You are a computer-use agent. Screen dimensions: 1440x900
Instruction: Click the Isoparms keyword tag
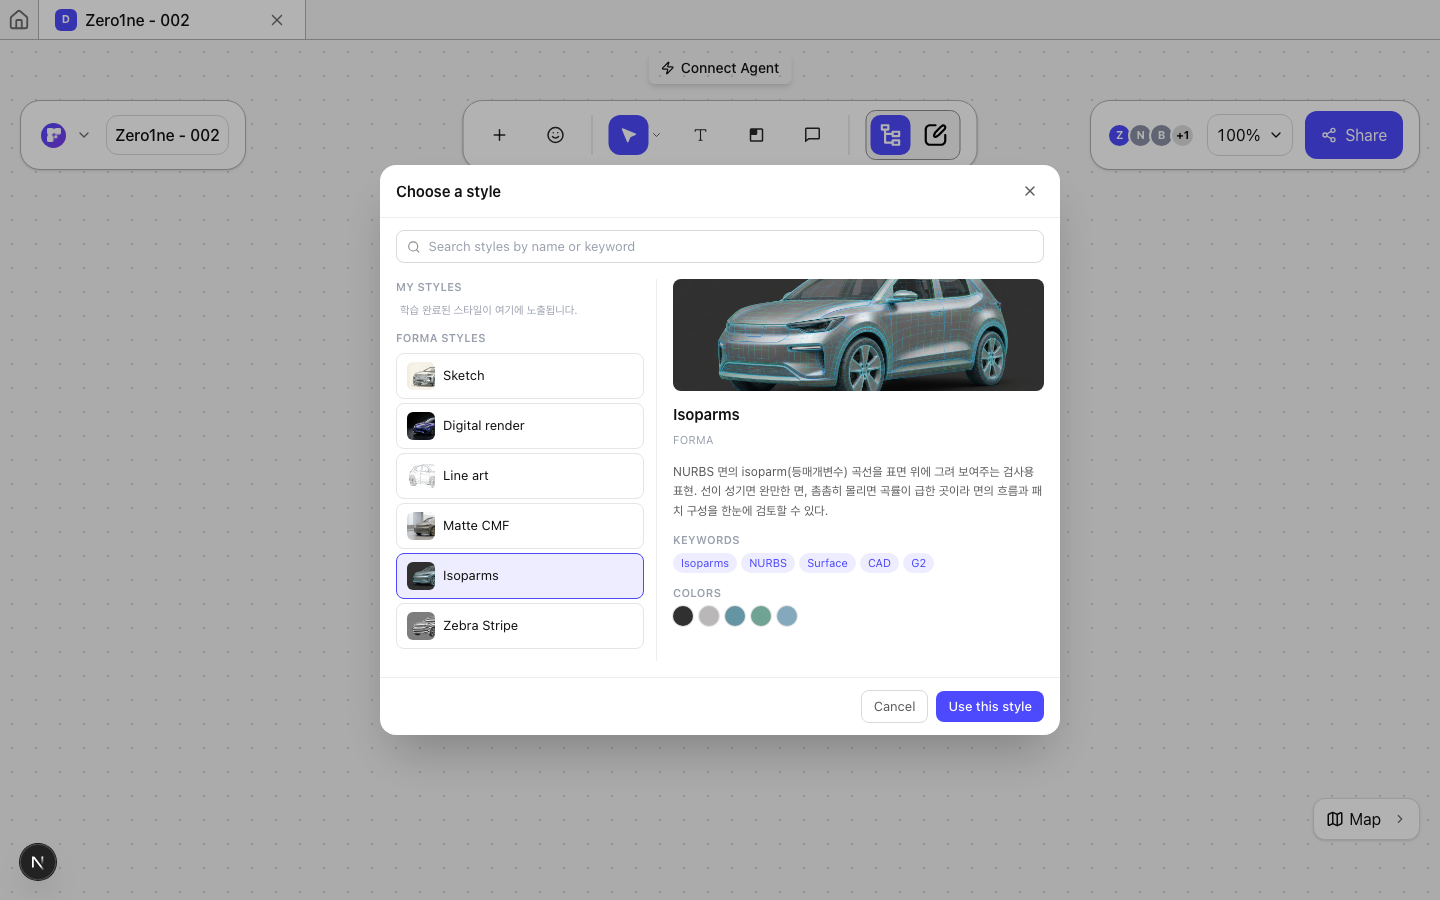pyautogui.click(x=705, y=563)
